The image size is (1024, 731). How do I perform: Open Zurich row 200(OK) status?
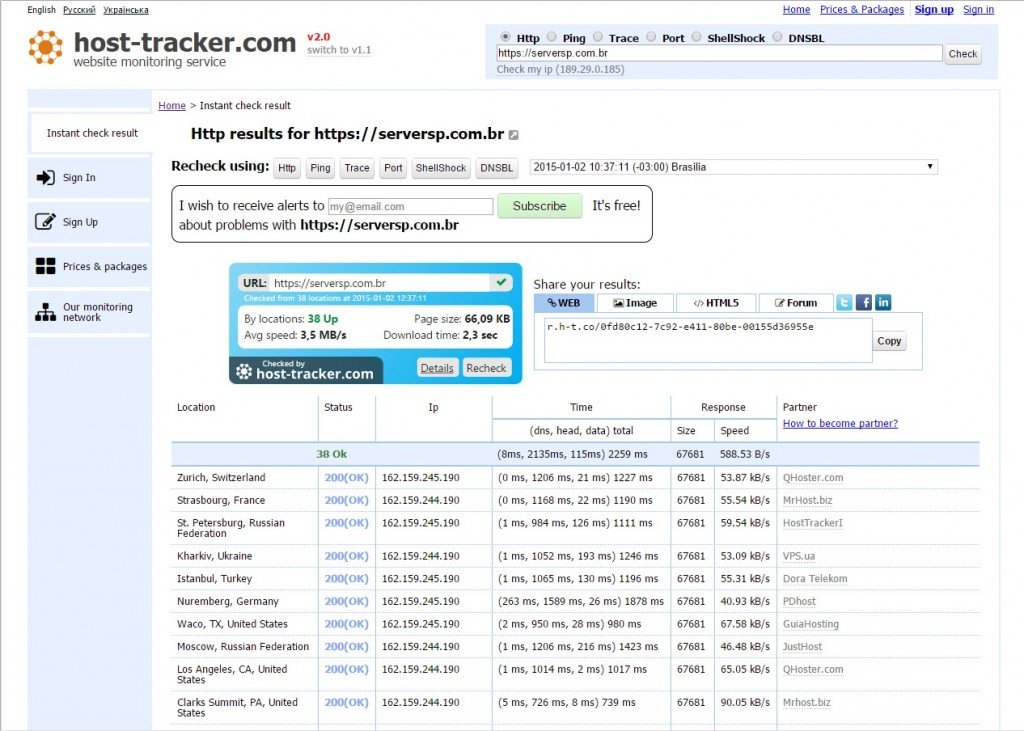[x=346, y=478]
